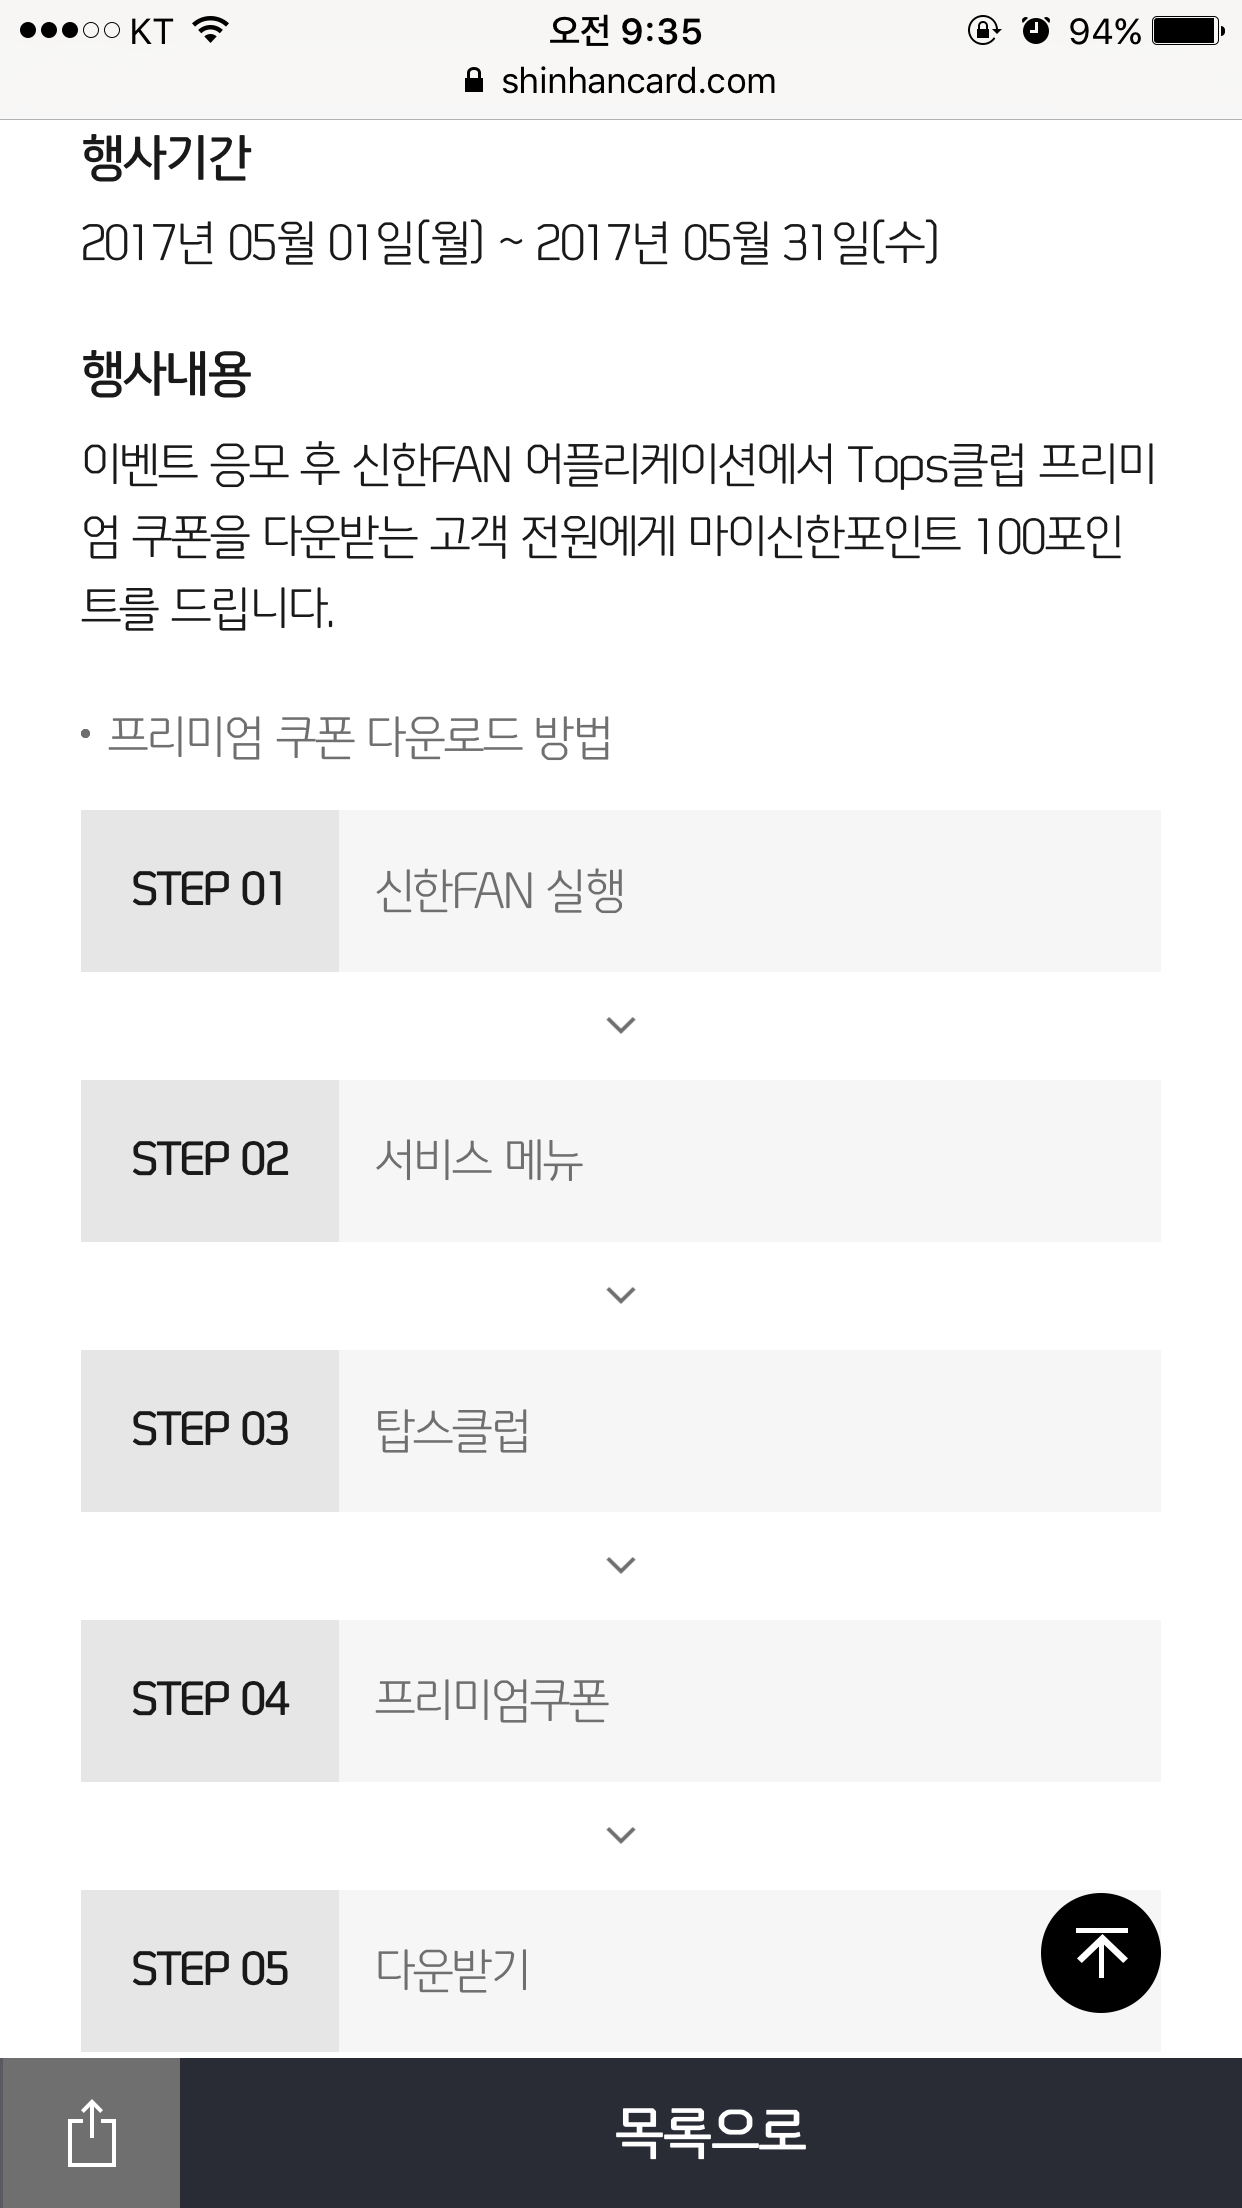
Task: Select the STEP 04 프리미엄쿠폰 row
Action: [620, 1700]
